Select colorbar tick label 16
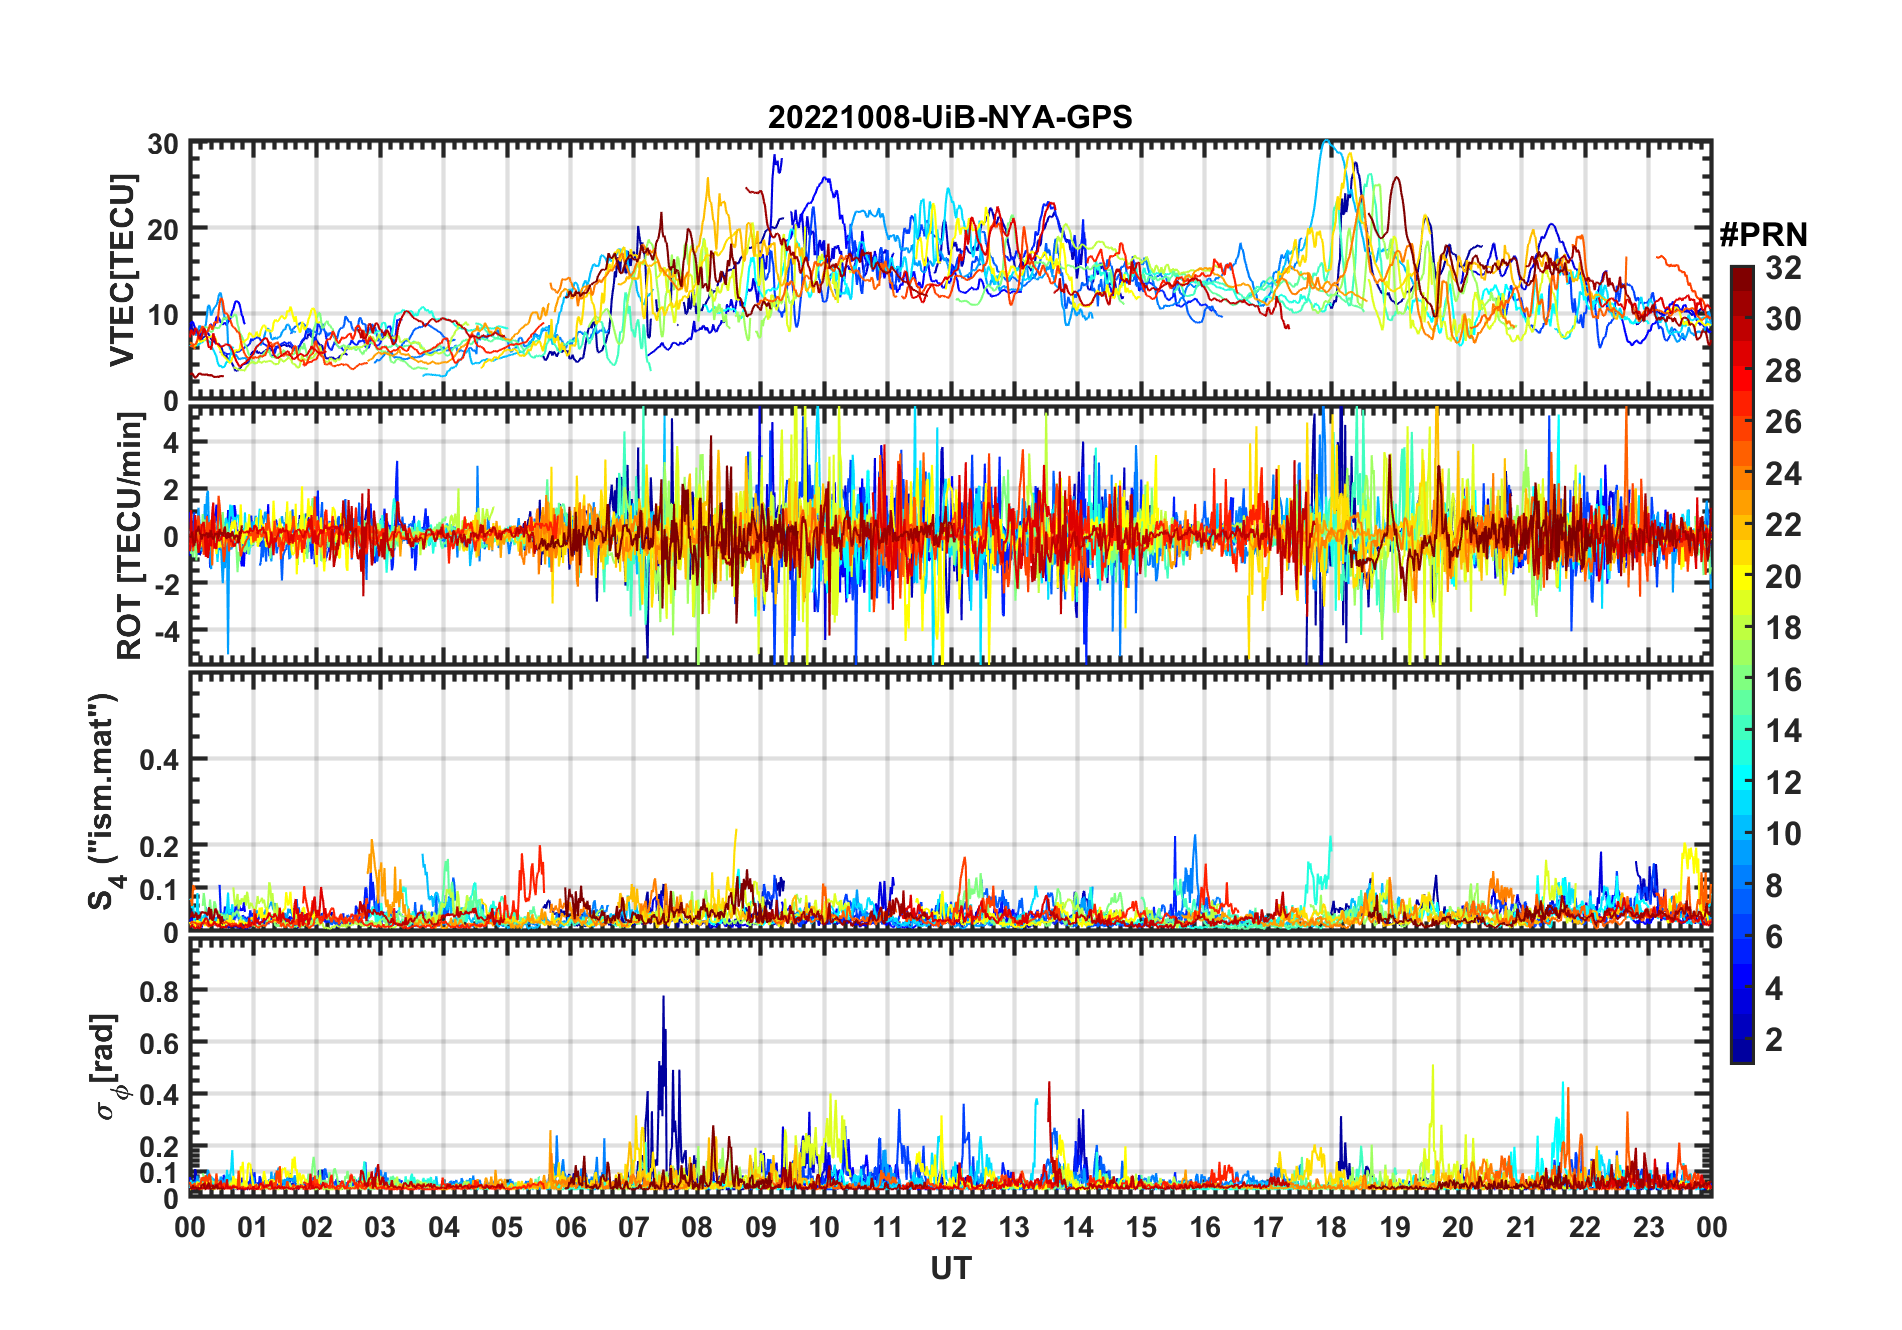Viewport: 1902px width, 1330px height. [x=1783, y=680]
